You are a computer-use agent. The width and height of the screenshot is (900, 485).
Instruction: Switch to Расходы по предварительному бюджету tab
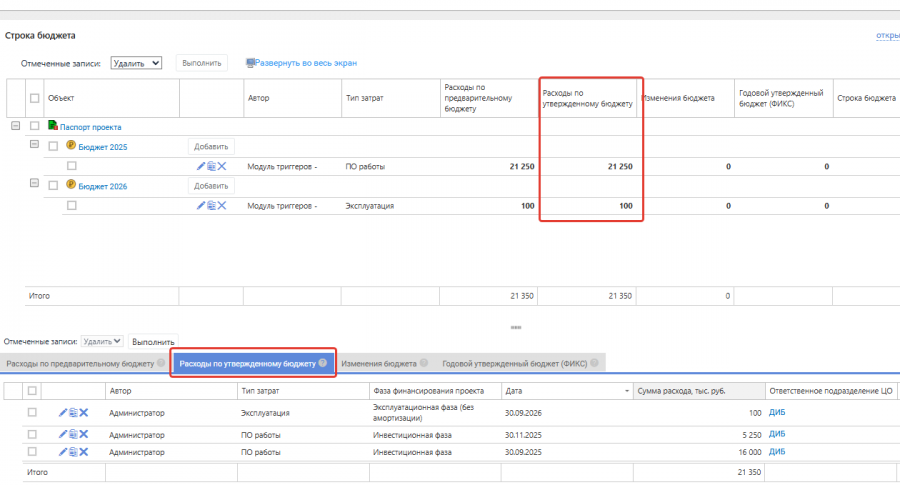coord(79,364)
